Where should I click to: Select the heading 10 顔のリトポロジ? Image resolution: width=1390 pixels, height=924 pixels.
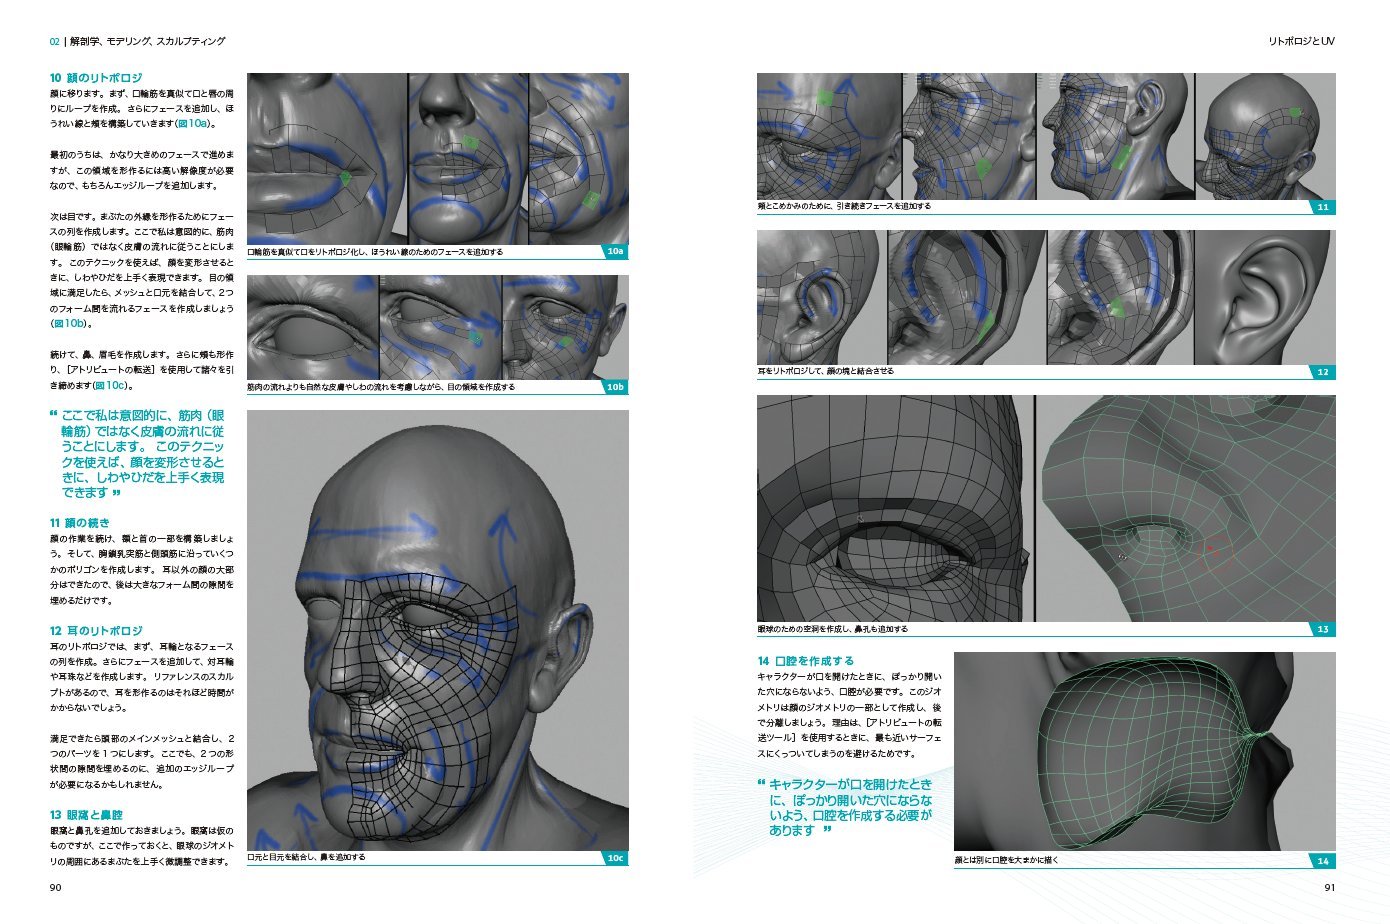96,77
